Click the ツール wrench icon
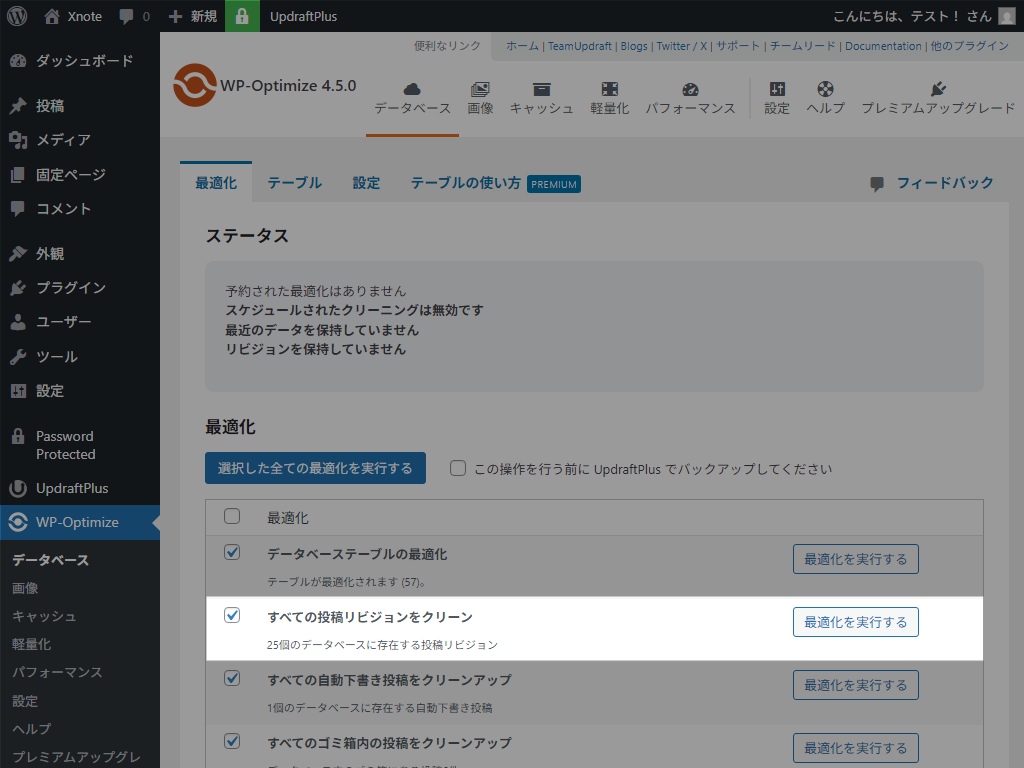The width and height of the screenshot is (1024, 768). 18,357
